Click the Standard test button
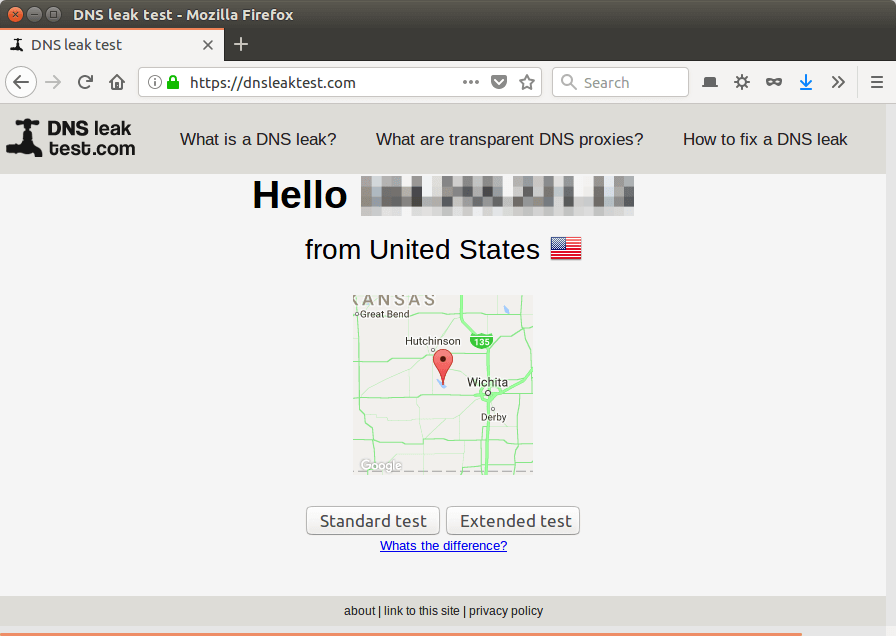Image resolution: width=896 pixels, height=636 pixels. (x=373, y=521)
